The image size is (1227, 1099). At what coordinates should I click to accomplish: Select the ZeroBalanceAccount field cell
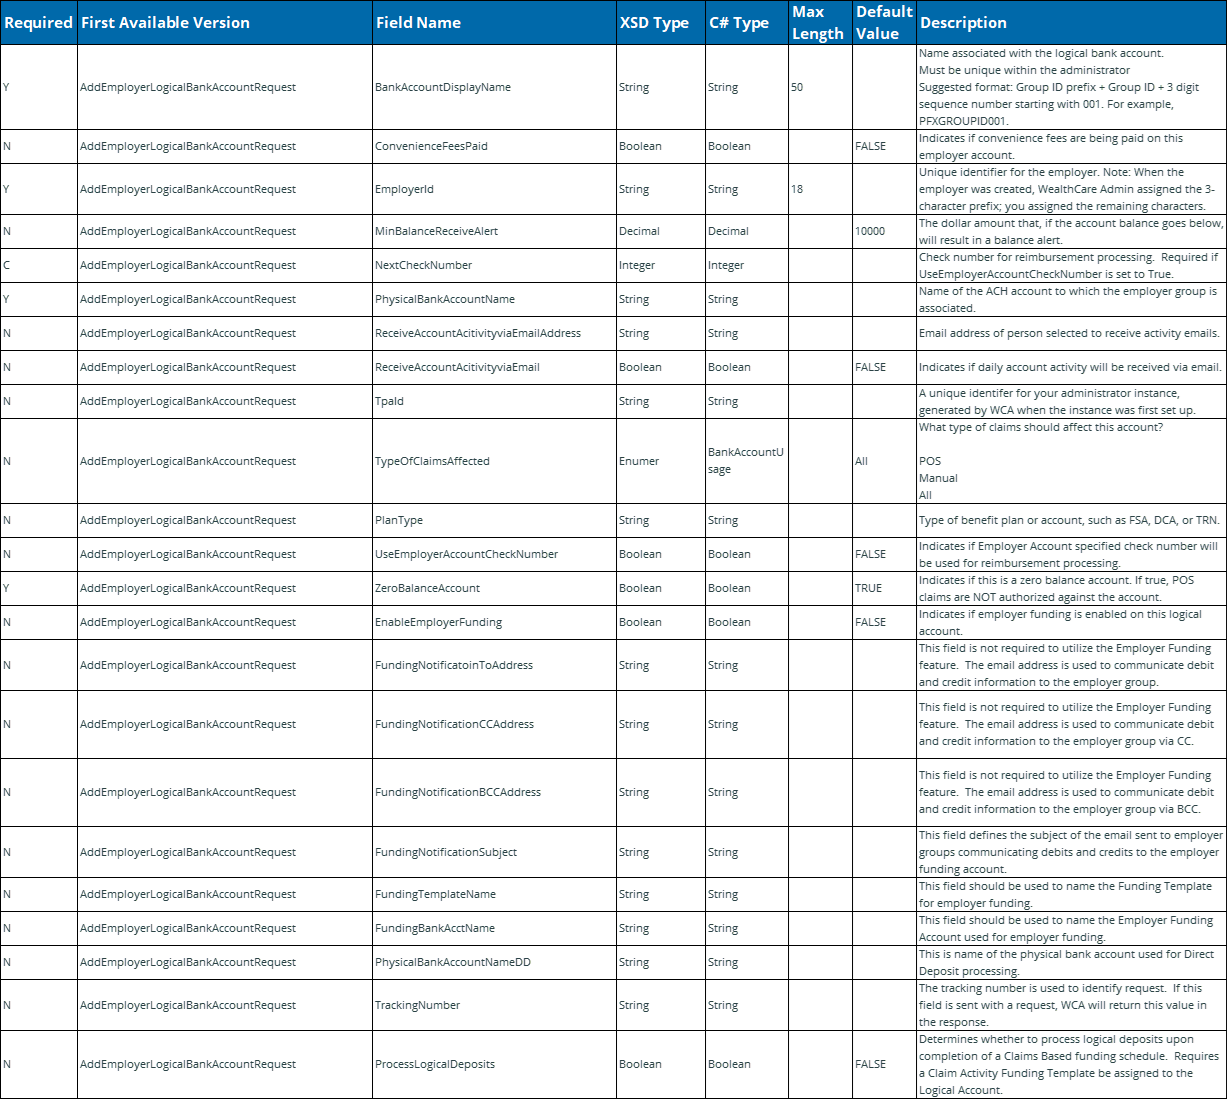[494, 588]
